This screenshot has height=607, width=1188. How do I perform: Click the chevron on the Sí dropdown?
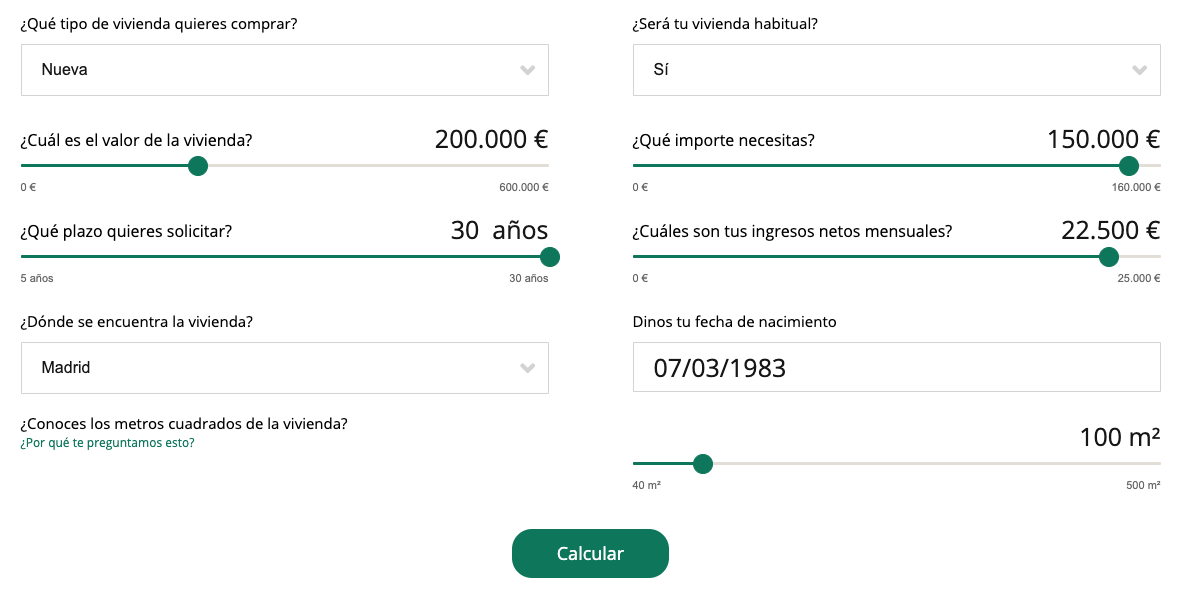coord(1139,69)
